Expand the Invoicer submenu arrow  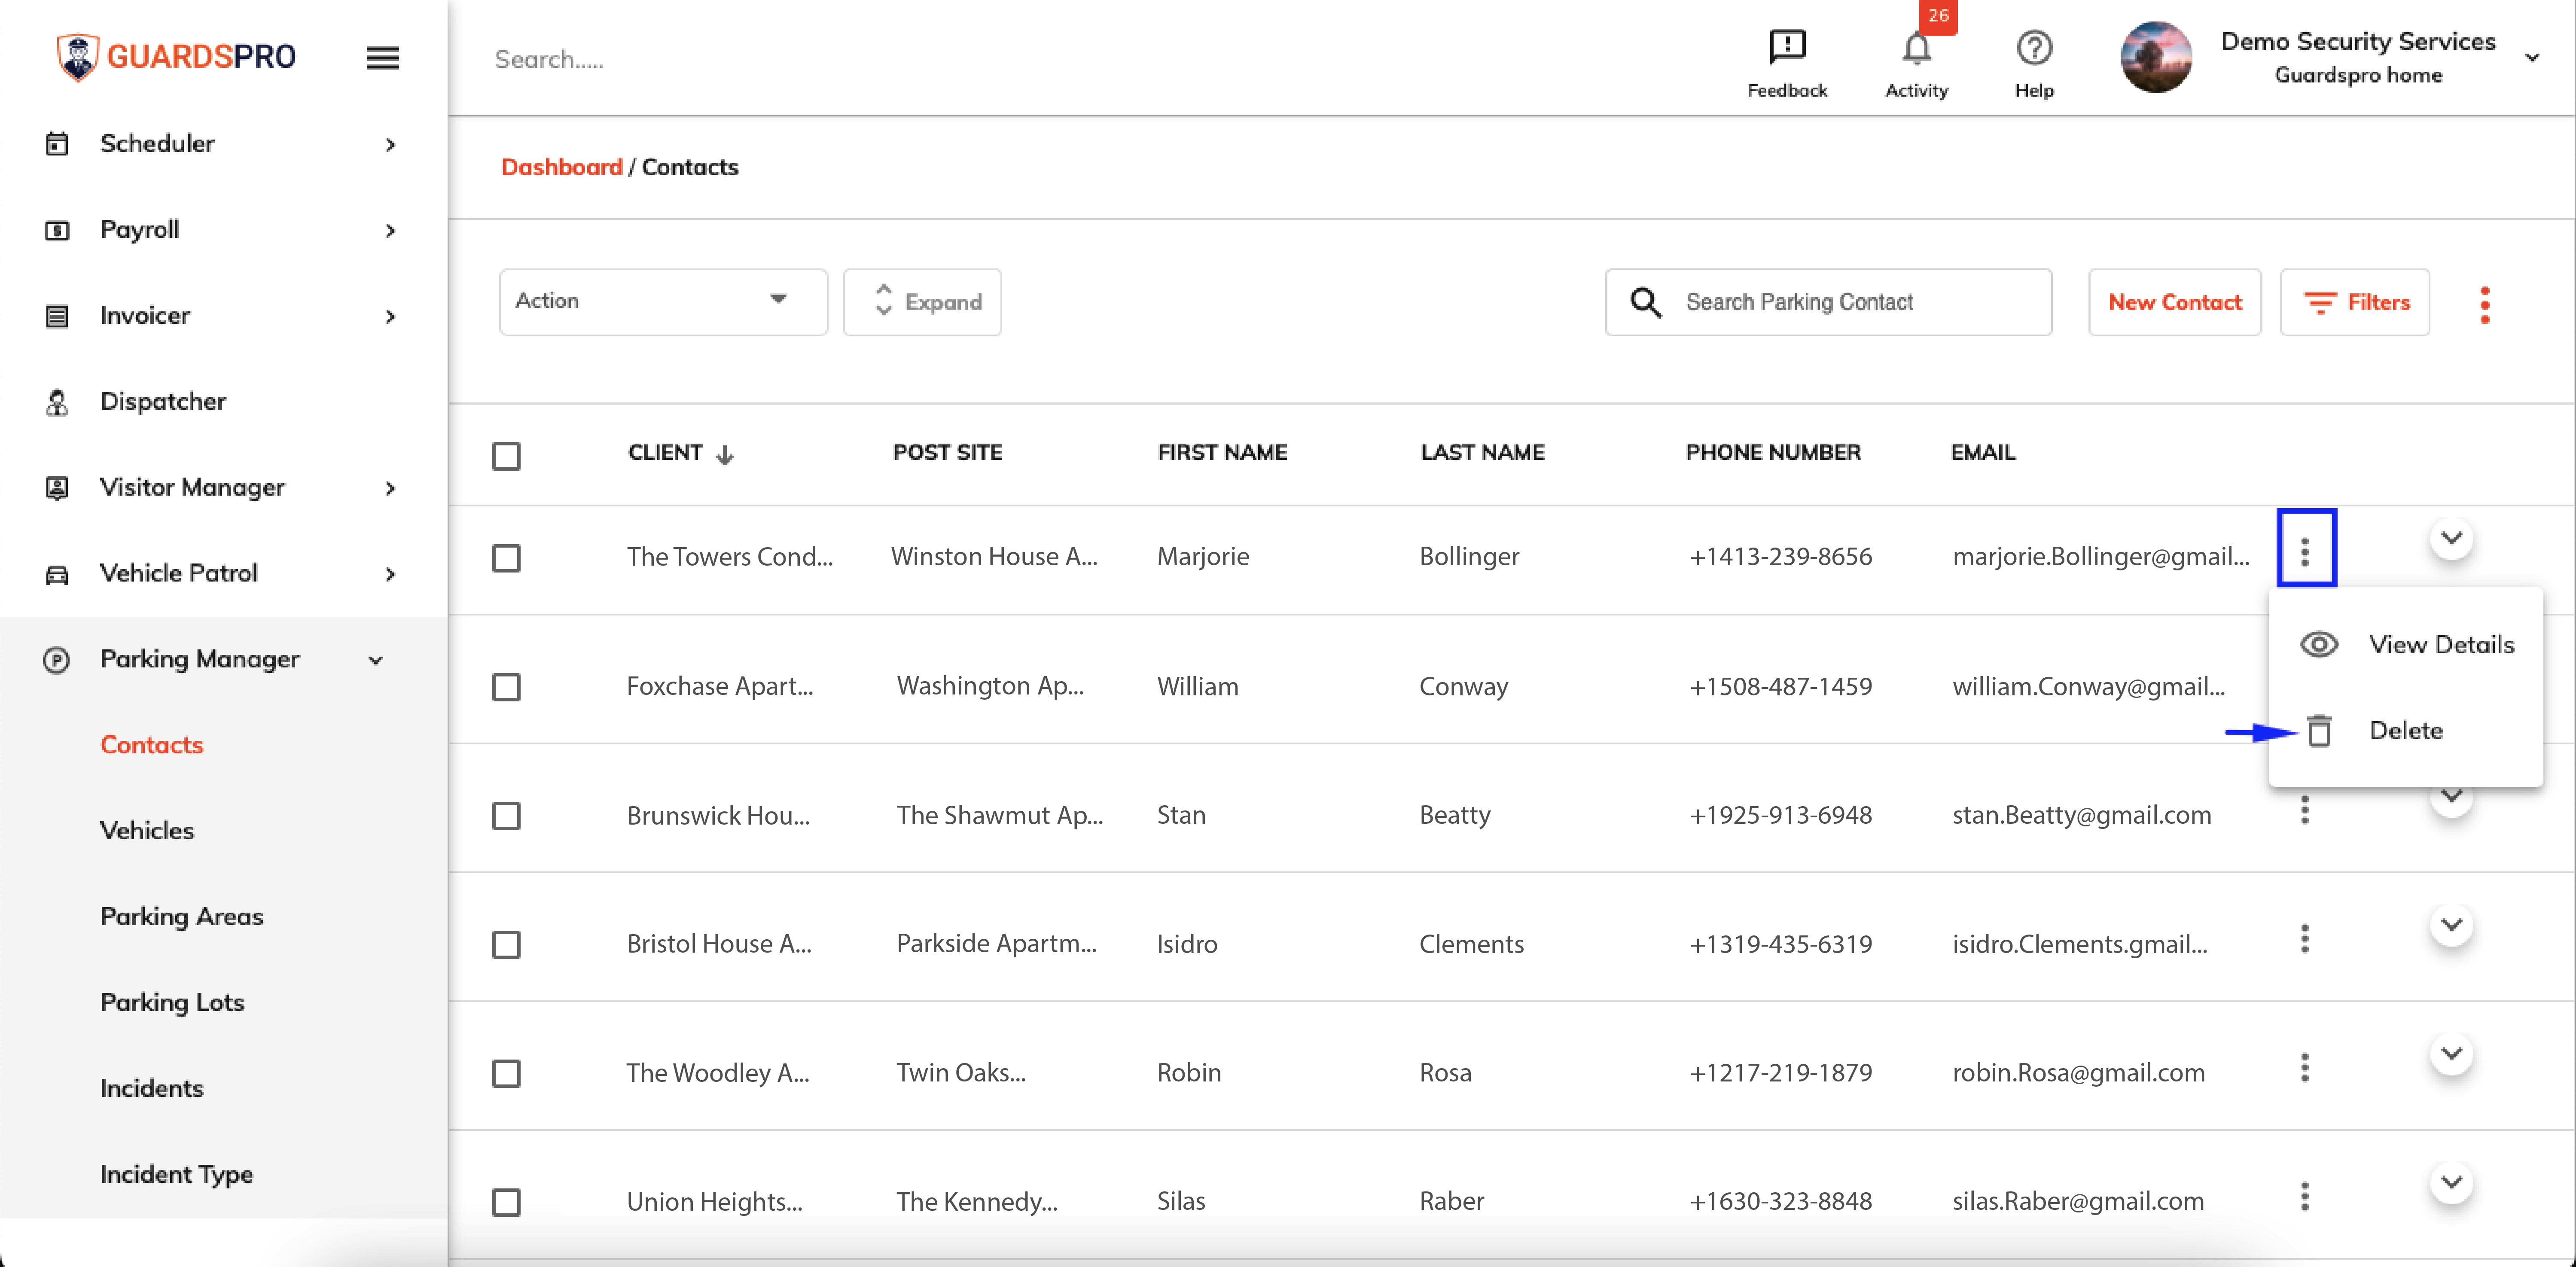click(x=390, y=317)
